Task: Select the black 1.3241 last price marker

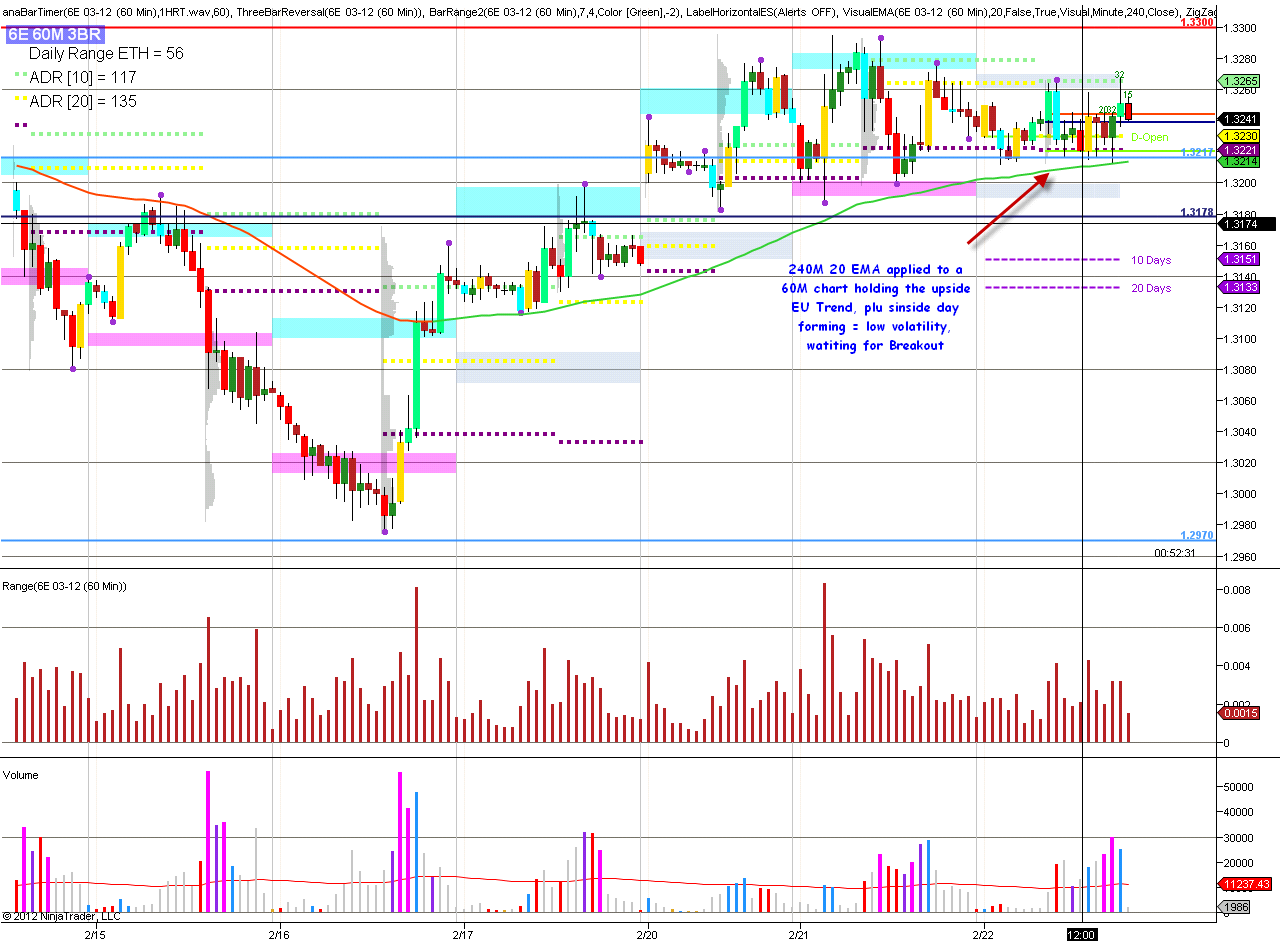Action: point(1239,121)
